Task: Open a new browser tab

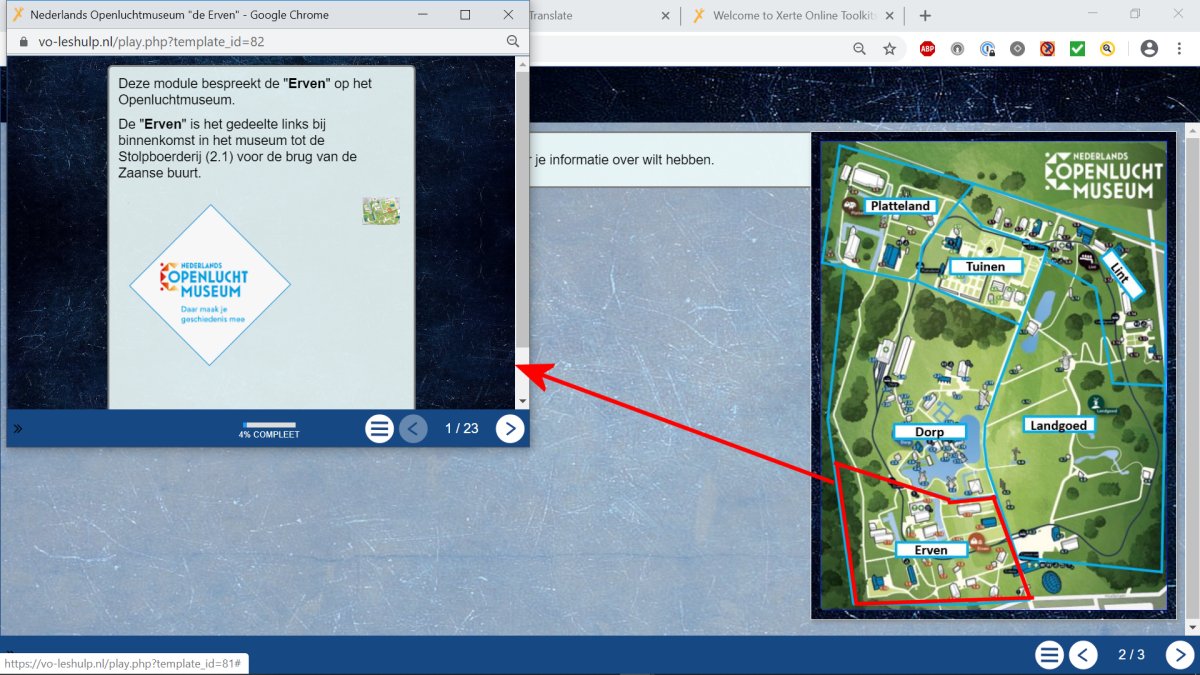Action: (925, 15)
